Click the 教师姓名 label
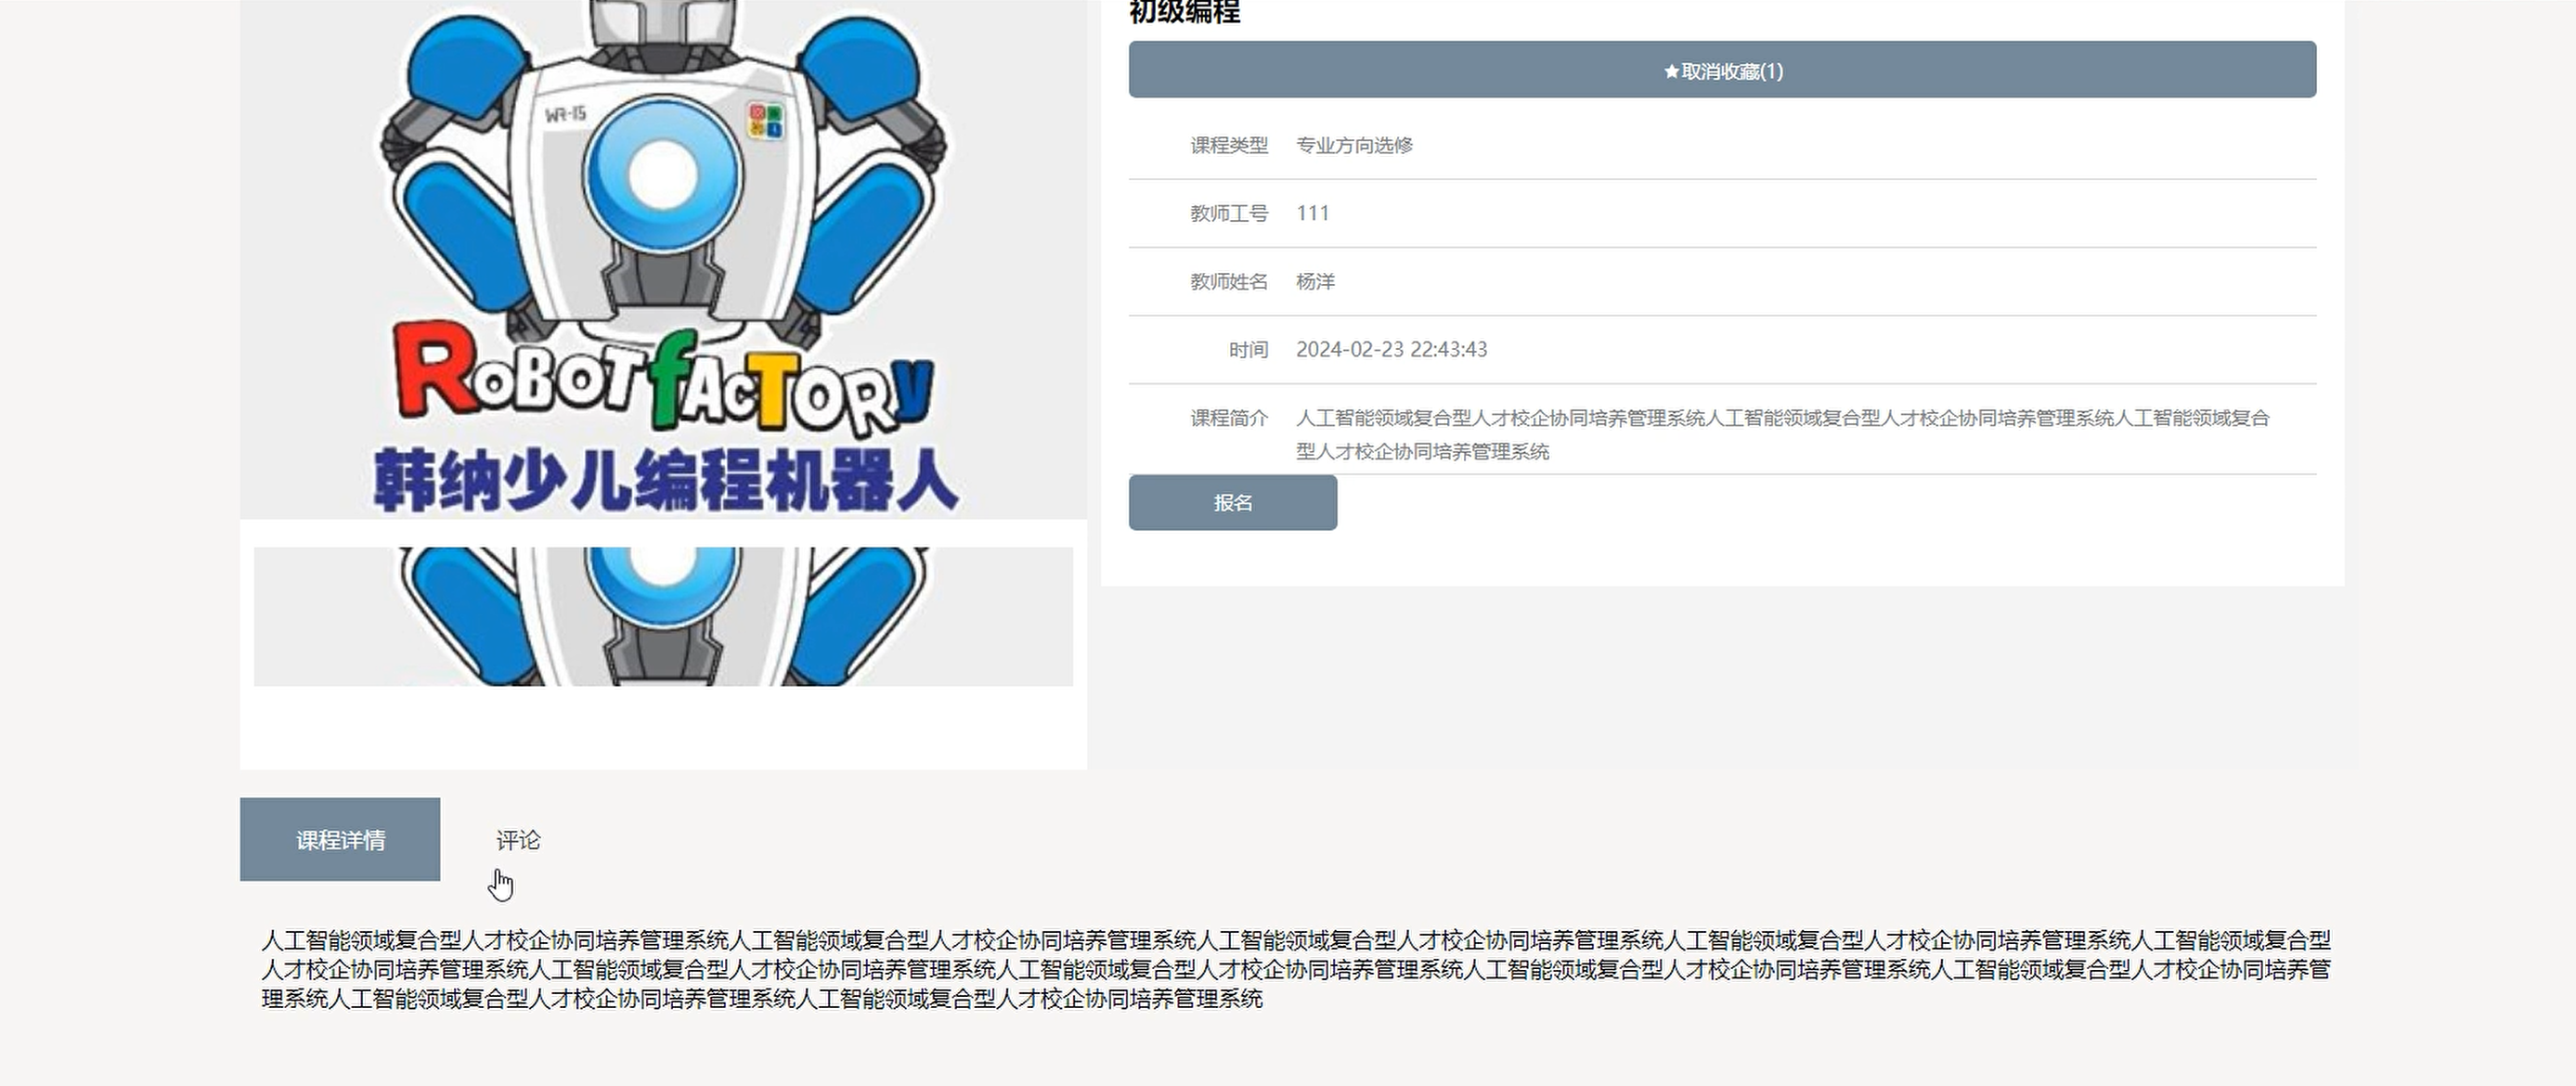 1229,282
